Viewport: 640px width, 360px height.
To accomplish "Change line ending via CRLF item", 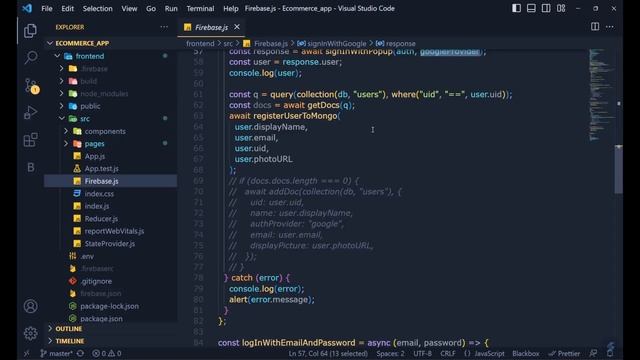I will point(448,353).
